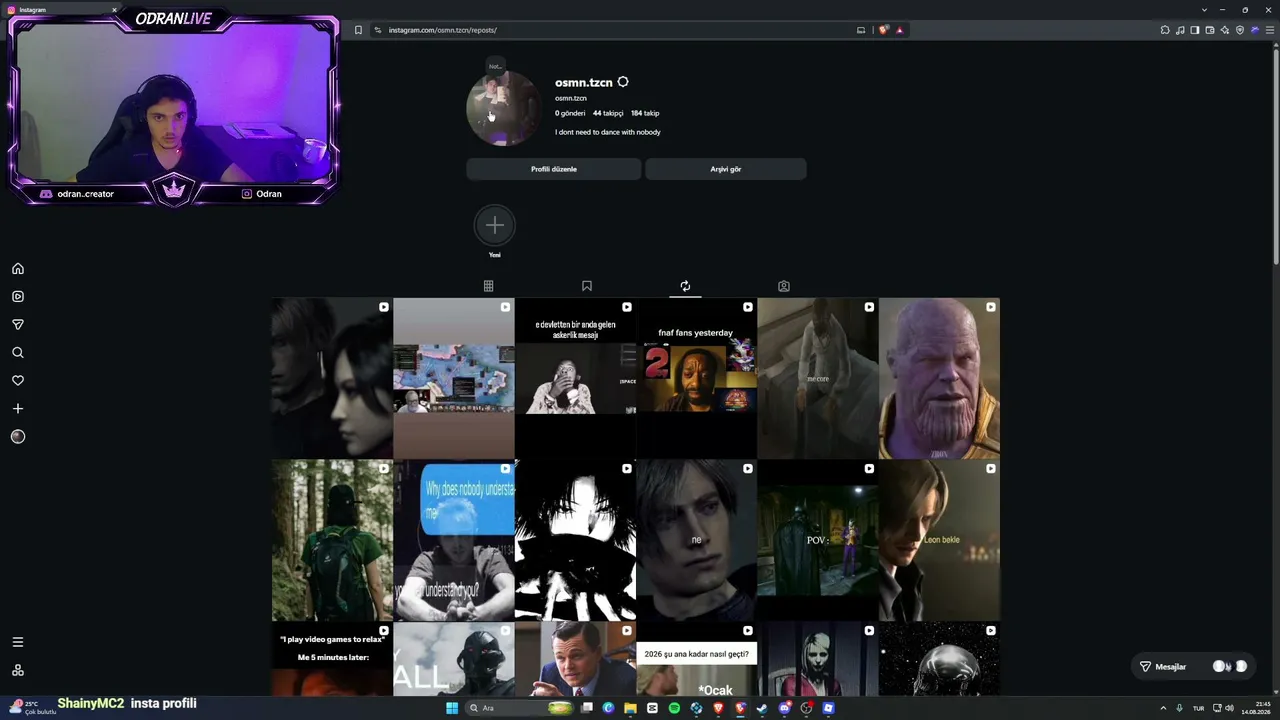Open Direct messages paper plane icon
The image size is (1280, 720).
point(18,325)
